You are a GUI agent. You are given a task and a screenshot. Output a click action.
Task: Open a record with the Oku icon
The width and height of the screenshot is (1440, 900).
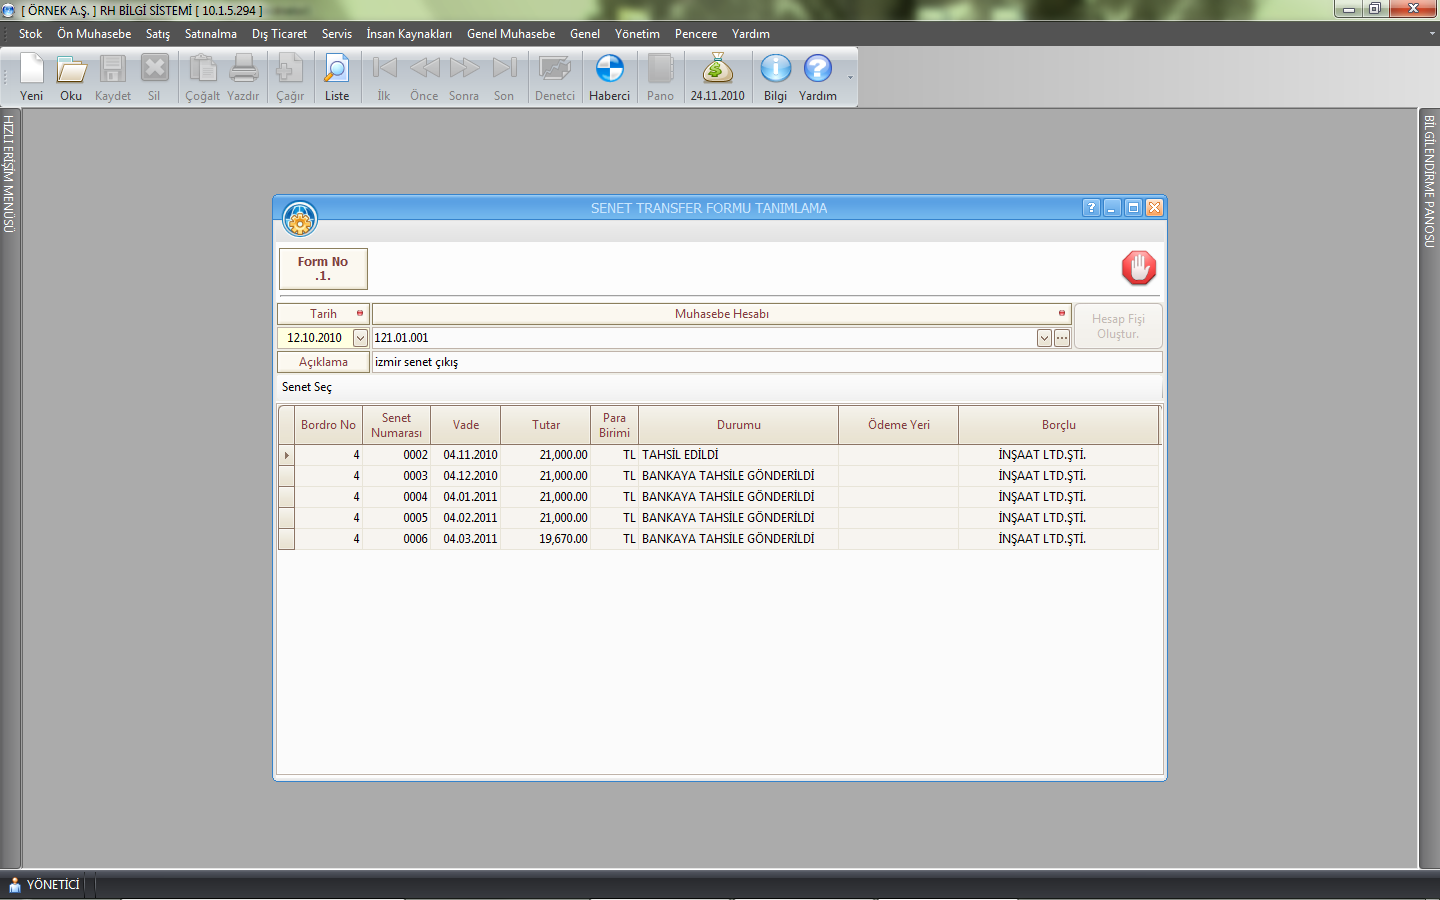pyautogui.click(x=71, y=71)
